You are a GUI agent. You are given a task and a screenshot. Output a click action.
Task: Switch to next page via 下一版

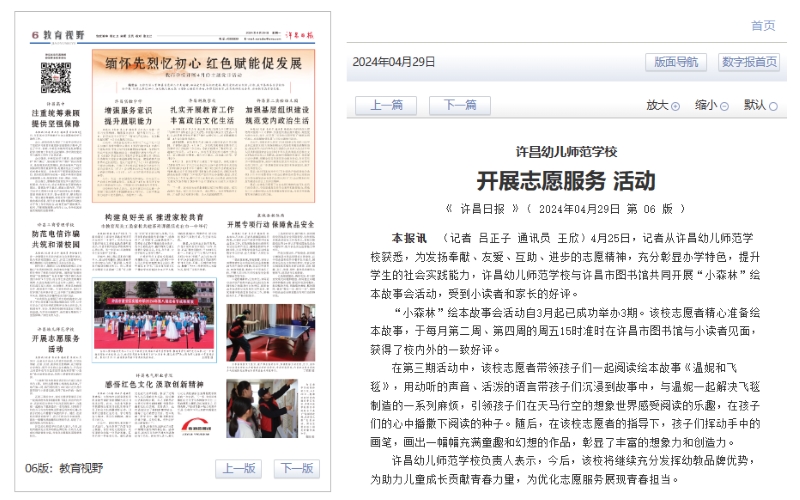(x=295, y=468)
